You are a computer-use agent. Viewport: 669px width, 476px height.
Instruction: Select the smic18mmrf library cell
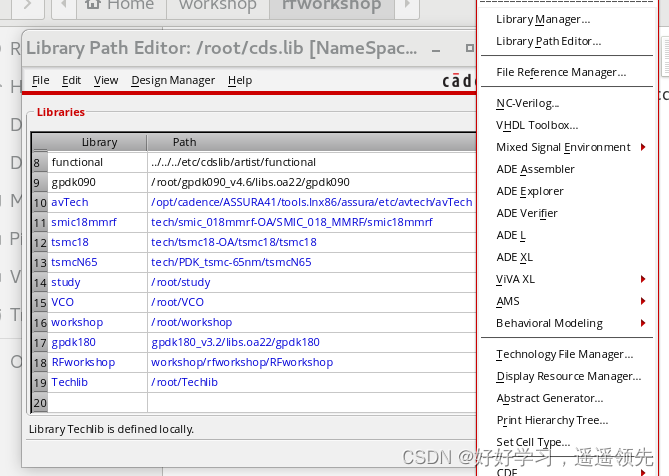click(x=97, y=223)
